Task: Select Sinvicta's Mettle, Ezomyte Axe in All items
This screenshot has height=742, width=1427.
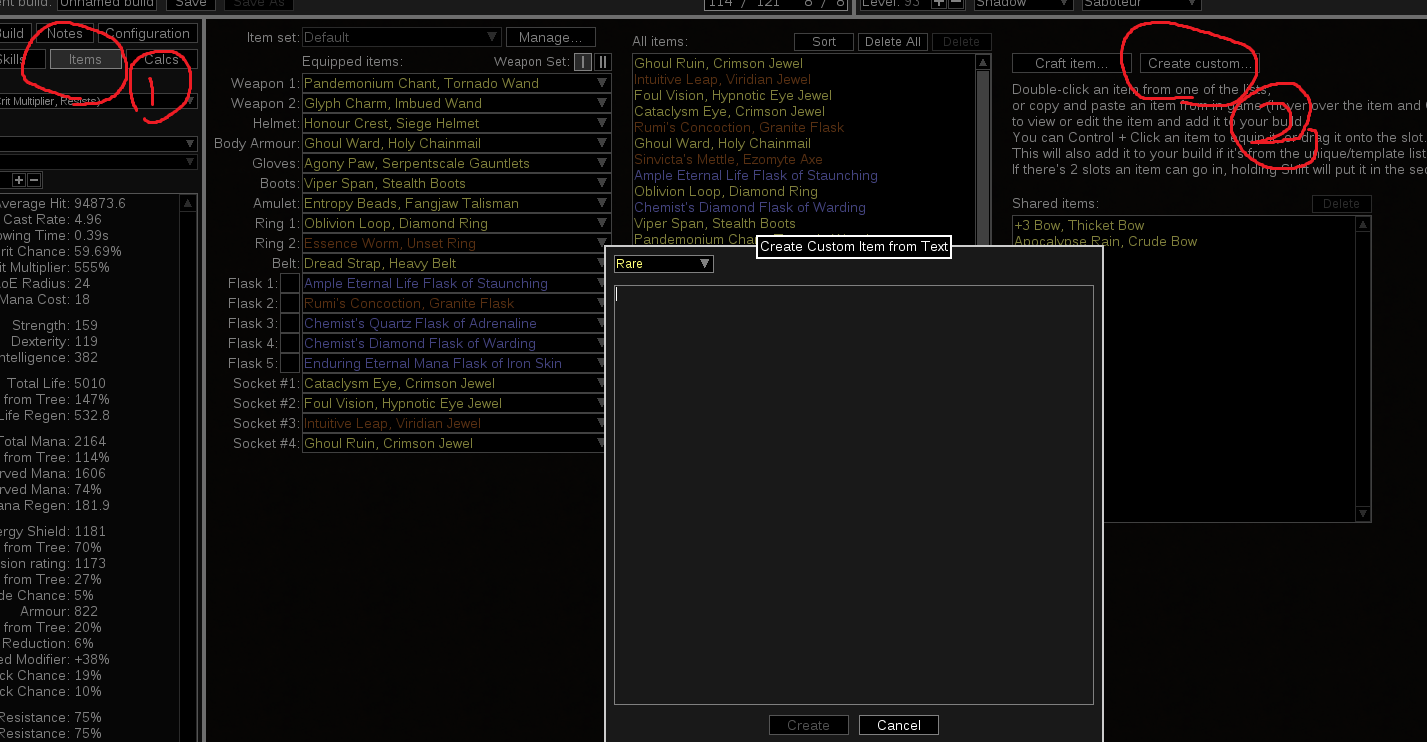Action: click(728, 159)
